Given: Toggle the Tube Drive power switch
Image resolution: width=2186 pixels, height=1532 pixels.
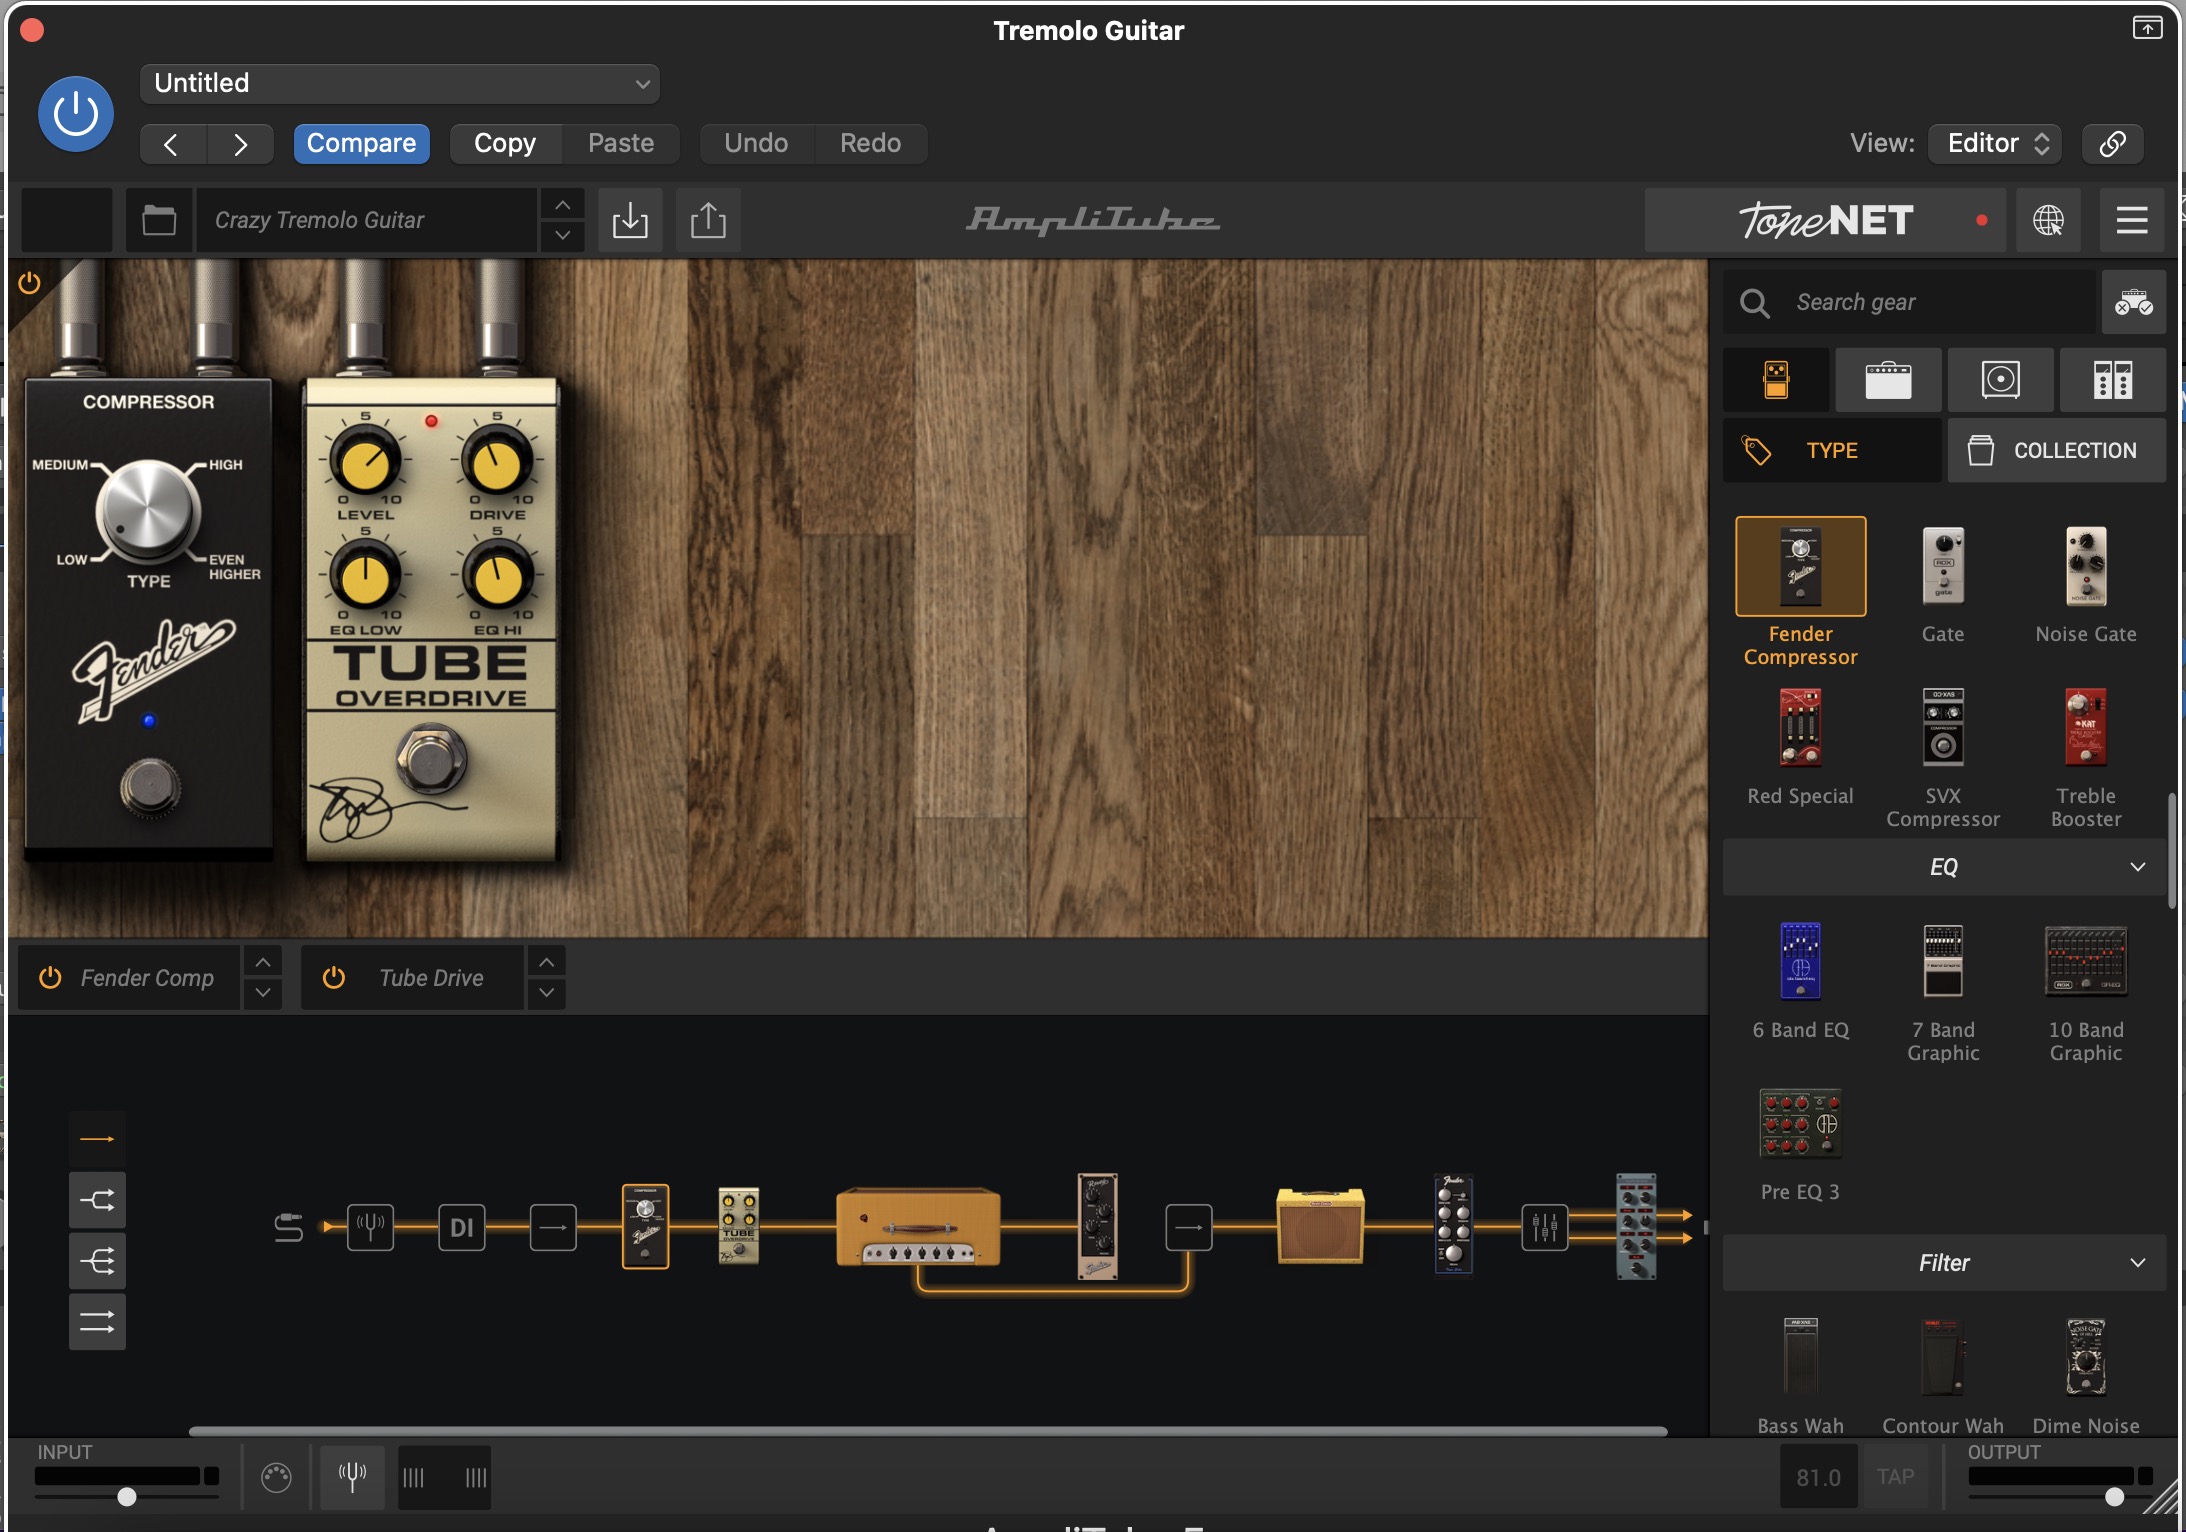Looking at the screenshot, I should coord(334,977).
